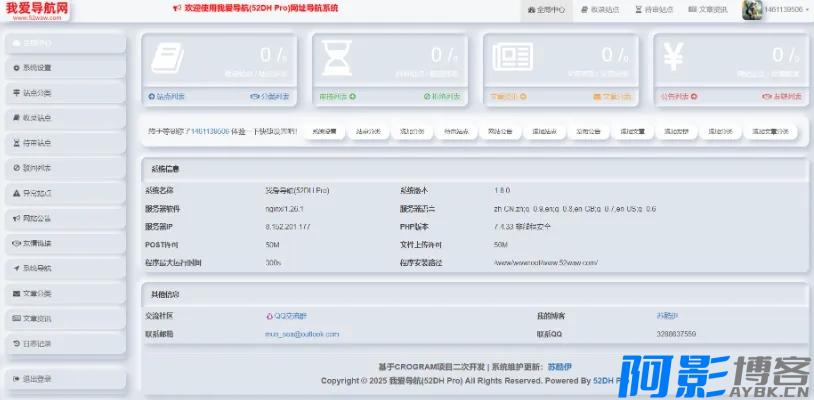814x400 pixels.
Task: Click the 站点分类 quick-access button
Action: point(368,132)
